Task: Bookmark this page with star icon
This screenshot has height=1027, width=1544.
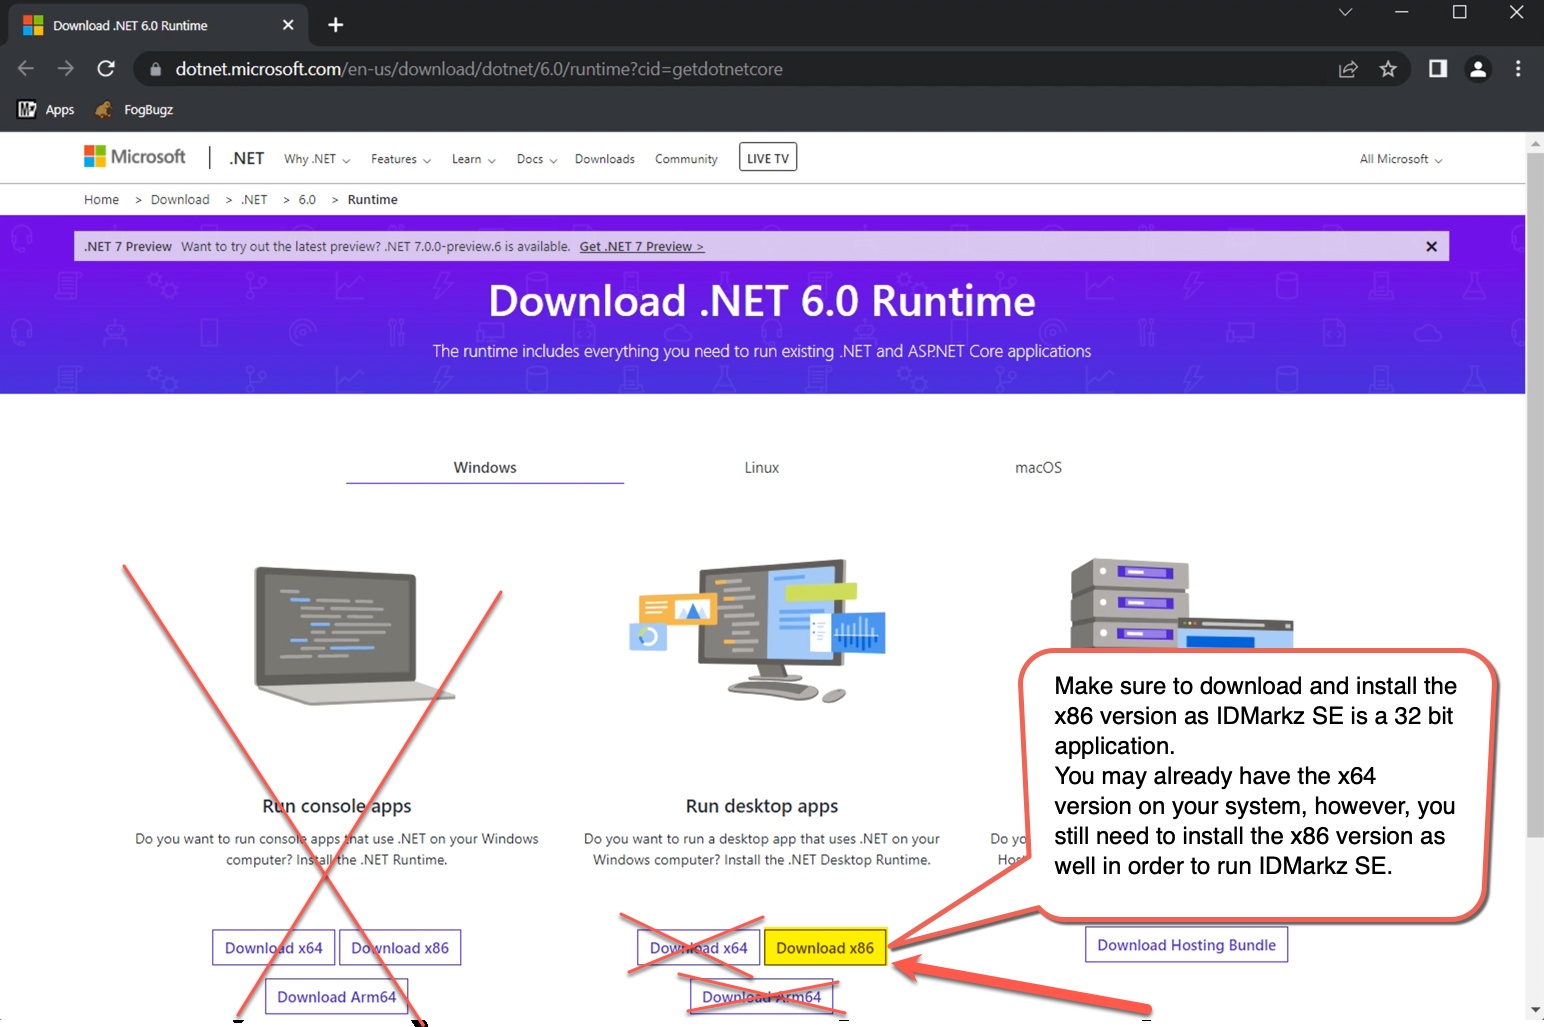Action: point(1388,69)
